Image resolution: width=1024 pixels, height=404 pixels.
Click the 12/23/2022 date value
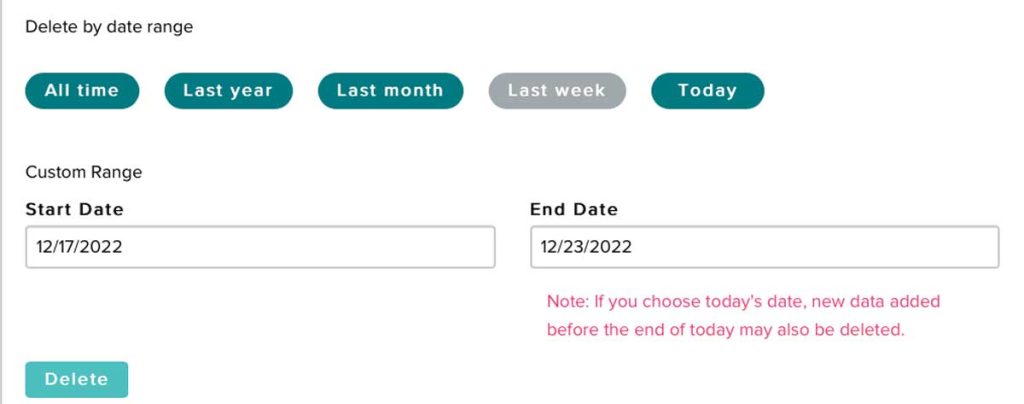[586, 247]
